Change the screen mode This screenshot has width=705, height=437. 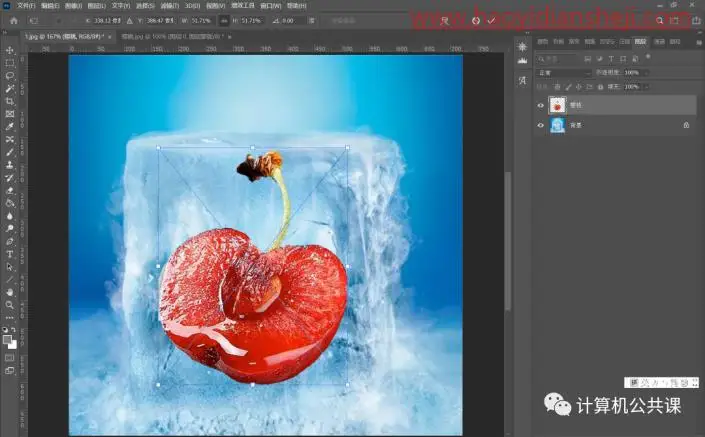coord(9,371)
